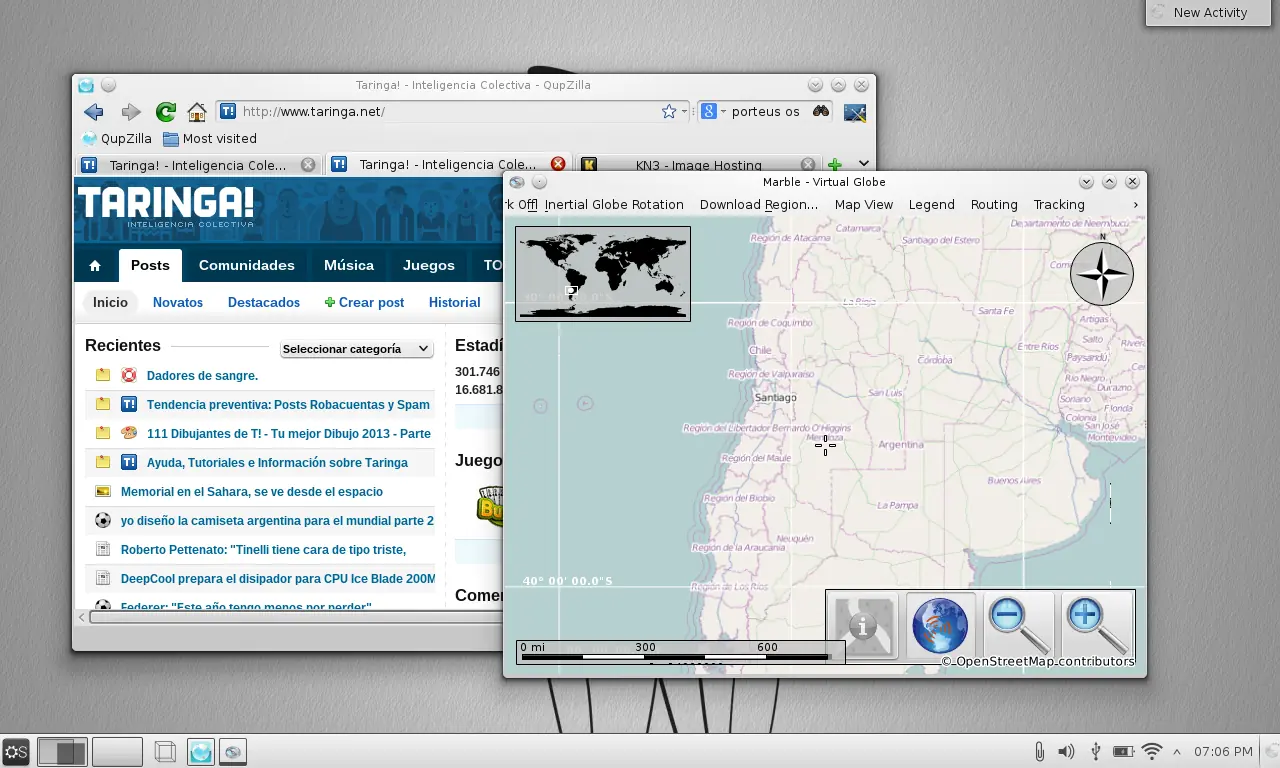This screenshot has width=1280, height=768.
Task: Open the Roberto Pettenato post
Action: 263,550
